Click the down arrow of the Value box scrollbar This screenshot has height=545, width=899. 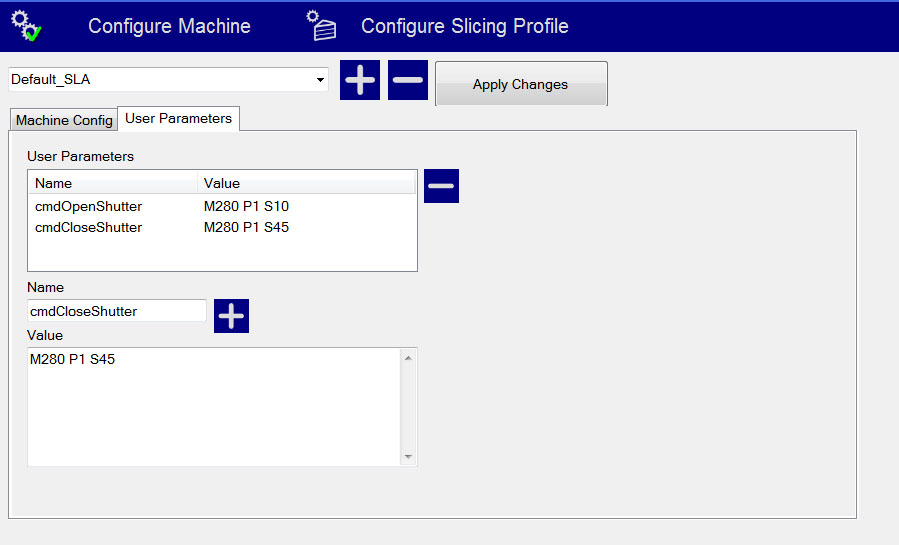click(408, 457)
